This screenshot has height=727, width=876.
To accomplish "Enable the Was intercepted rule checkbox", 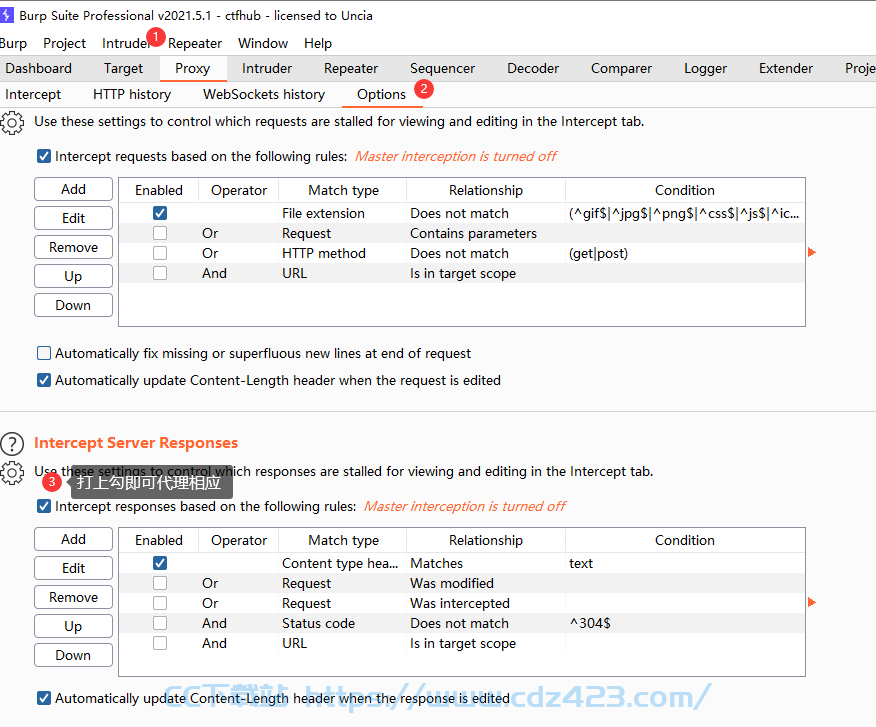I will [160, 603].
